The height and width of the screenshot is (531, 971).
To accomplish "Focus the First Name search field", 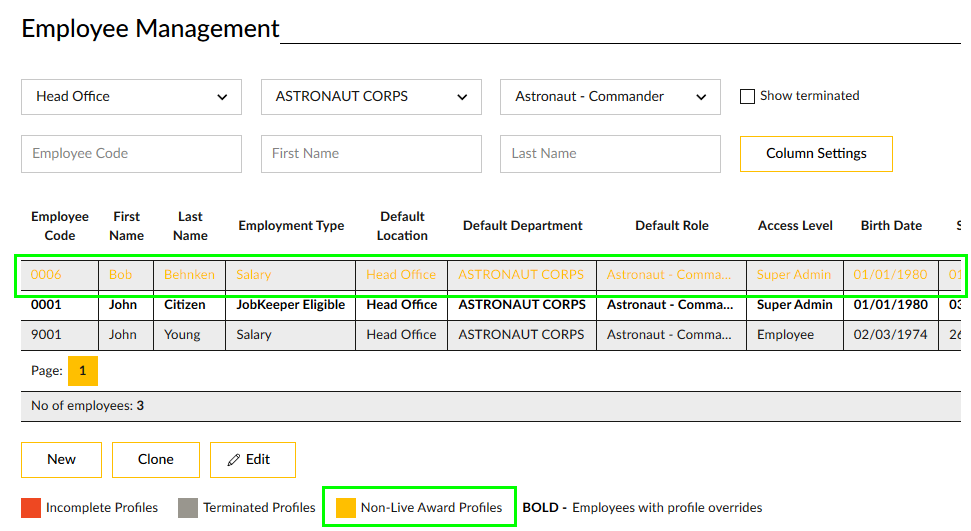I will click(371, 154).
